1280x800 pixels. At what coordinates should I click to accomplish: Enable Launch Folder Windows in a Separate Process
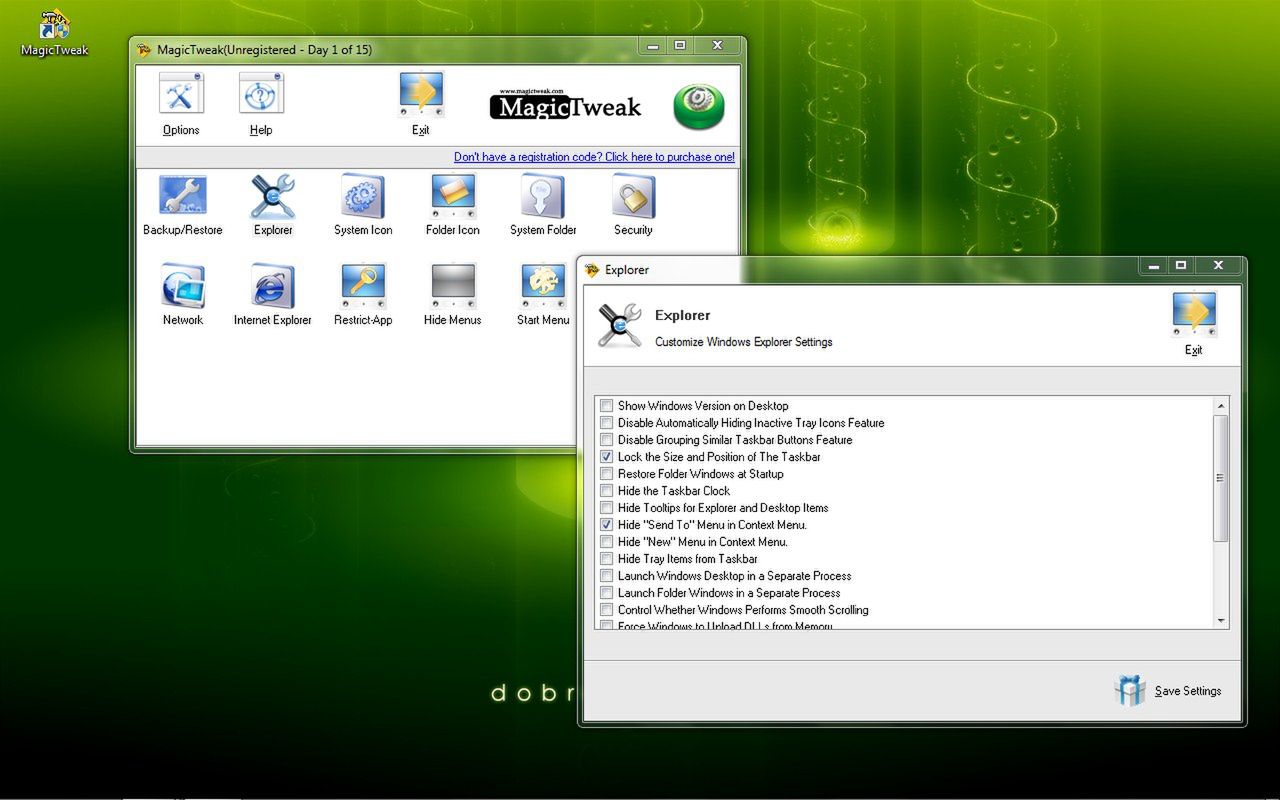pos(606,593)
